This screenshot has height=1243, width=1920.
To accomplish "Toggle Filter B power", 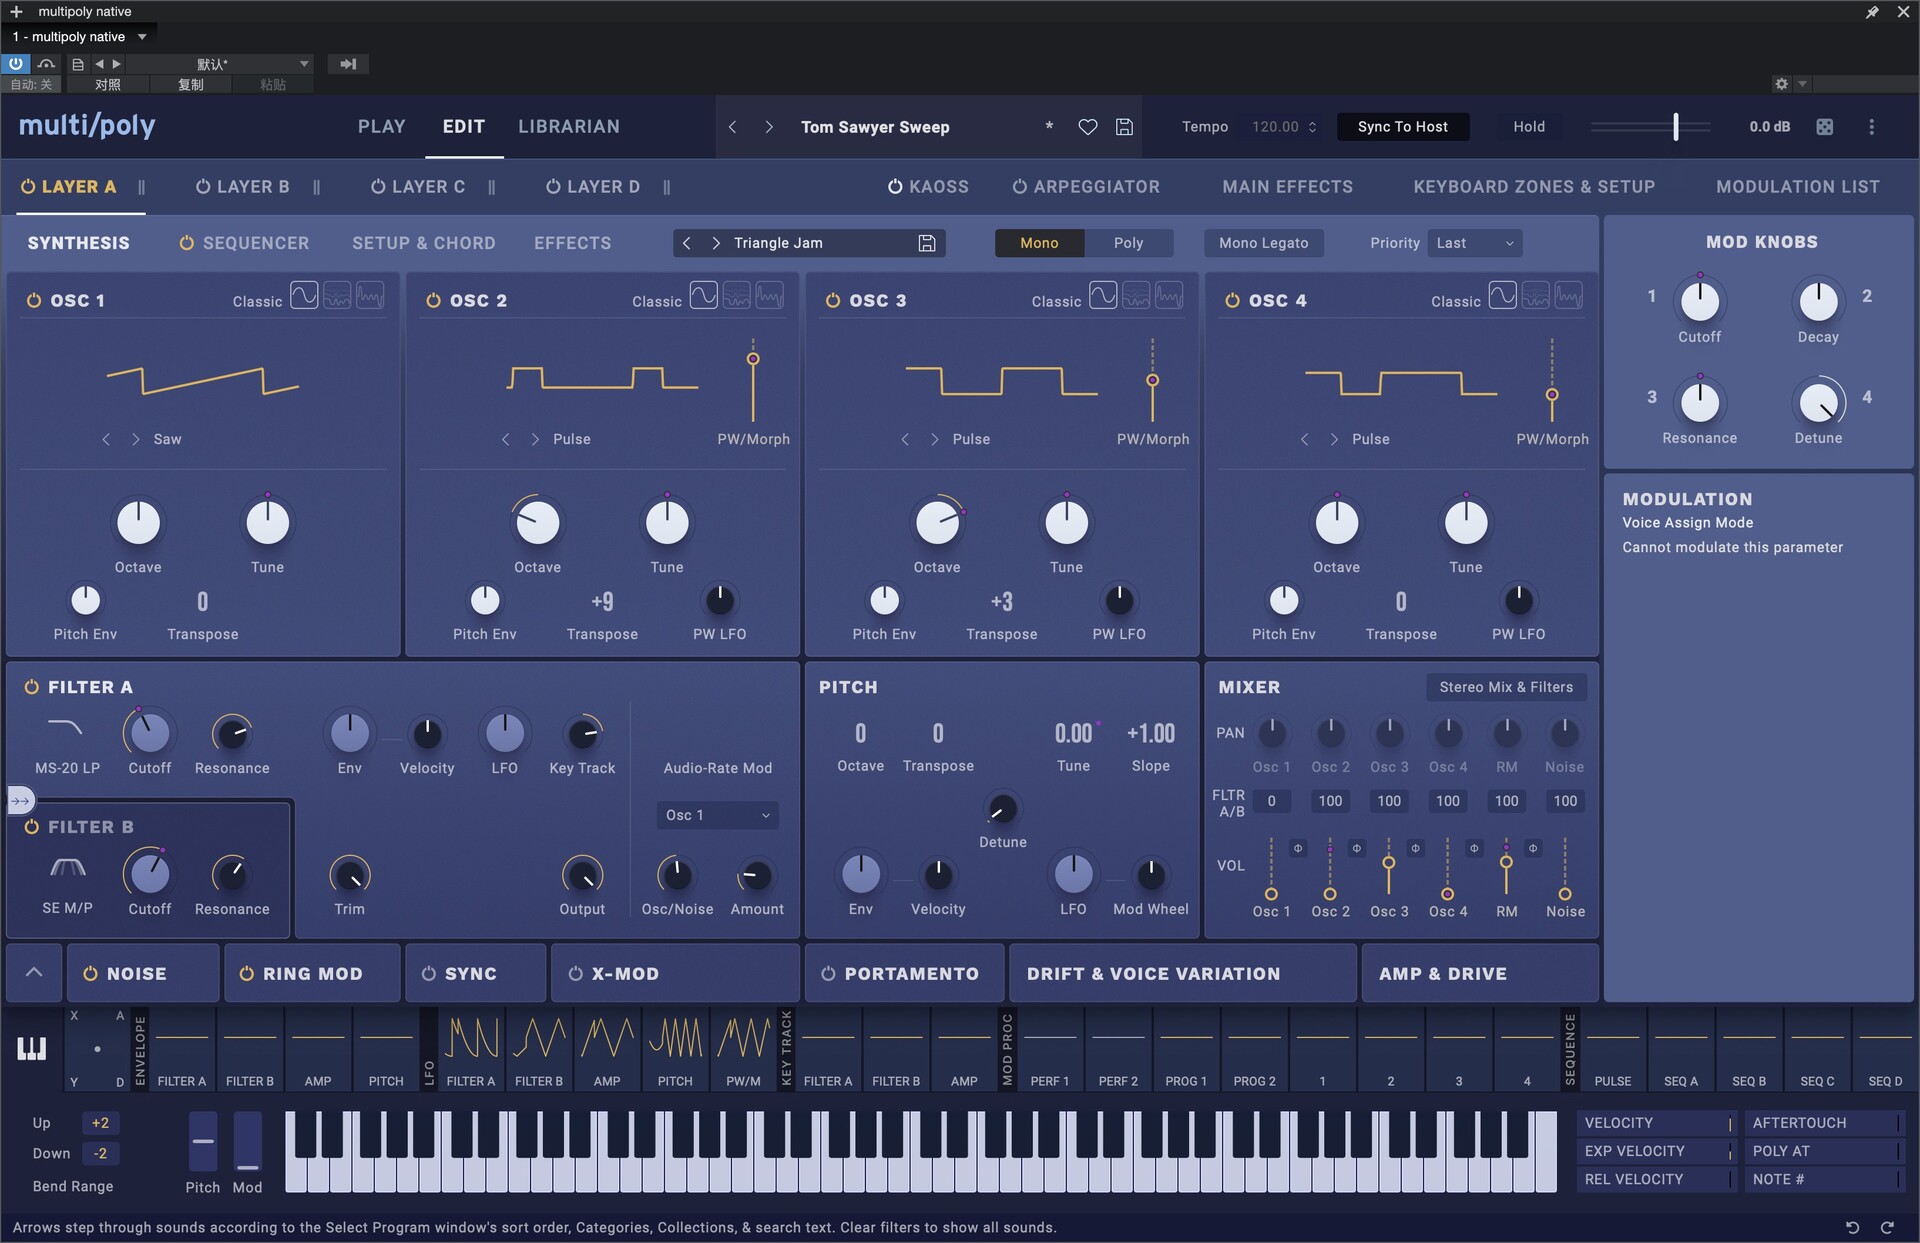I will click(x=32, y=827).
